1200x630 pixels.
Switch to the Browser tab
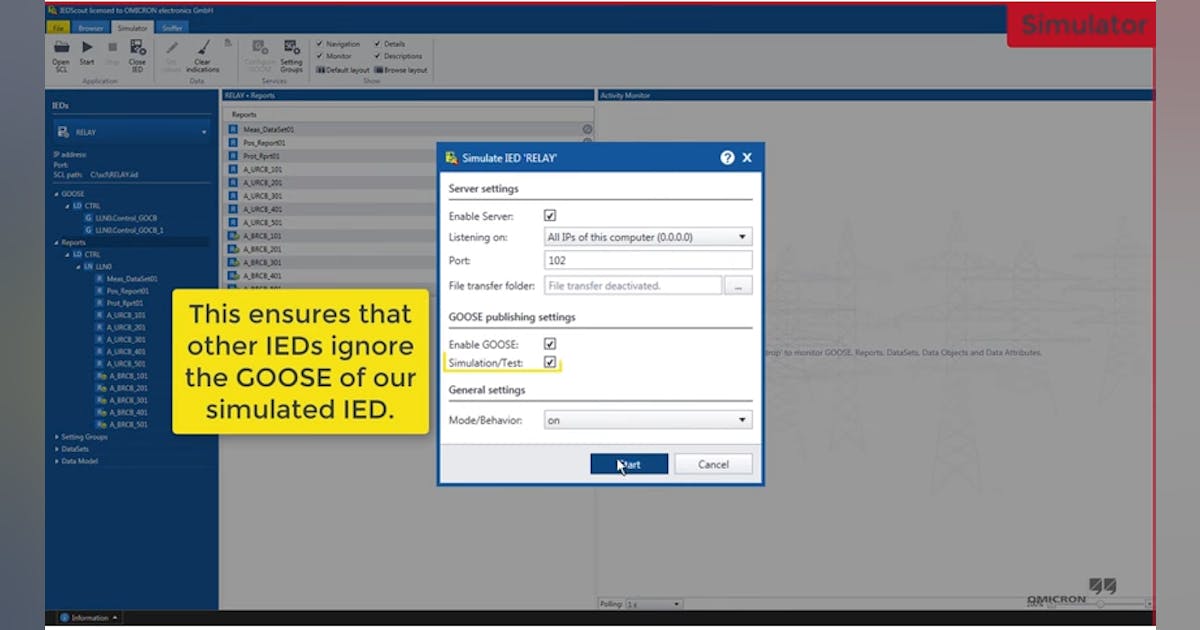click(91, 28)
